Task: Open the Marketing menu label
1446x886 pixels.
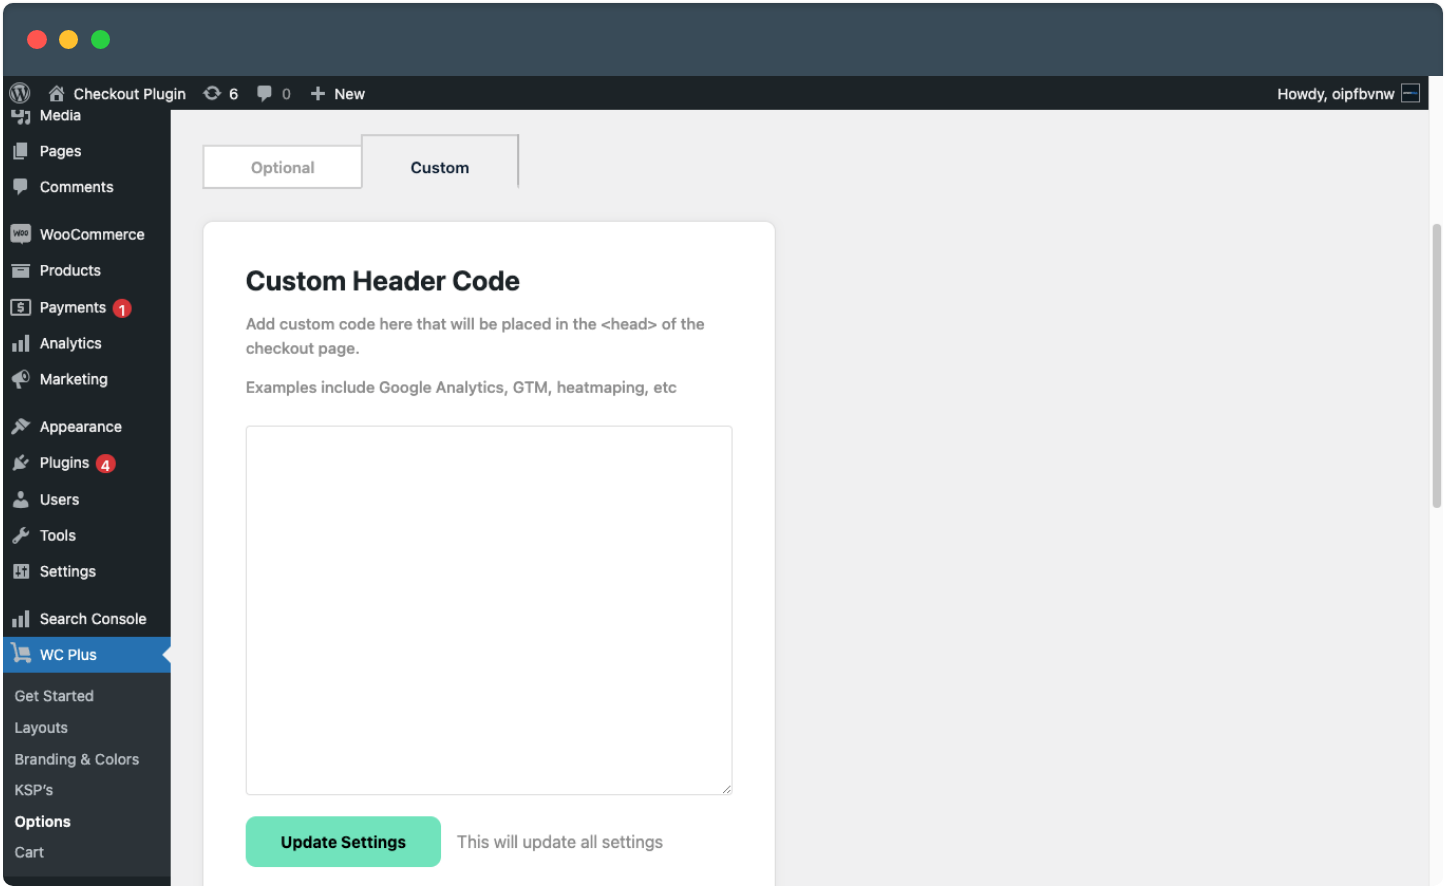Action: [x=74, y=379]
